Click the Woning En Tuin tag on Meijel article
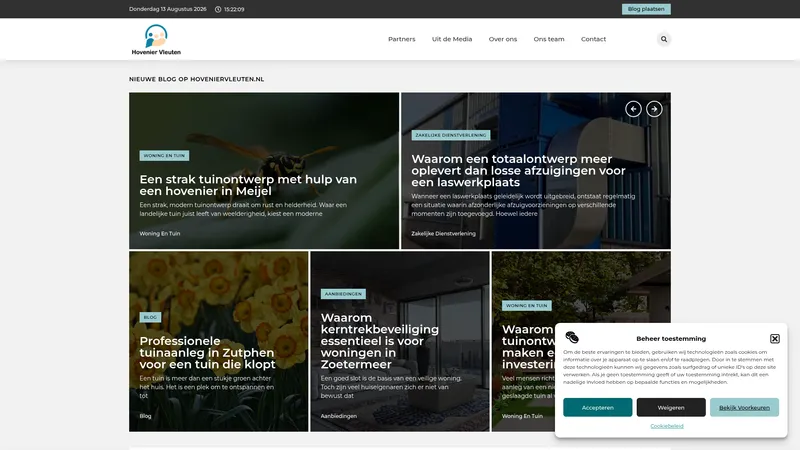The height and width of the screenshot is (450, 800). pos(164,156)
